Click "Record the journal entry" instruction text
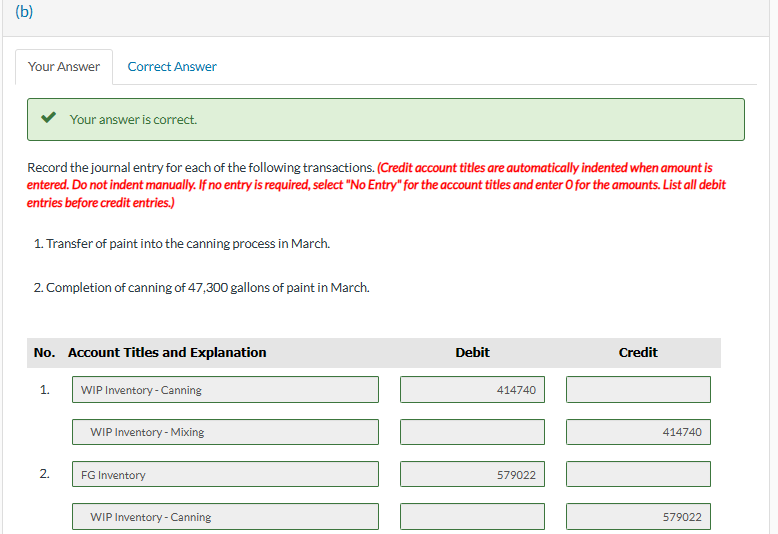 (x=200, y=167)
